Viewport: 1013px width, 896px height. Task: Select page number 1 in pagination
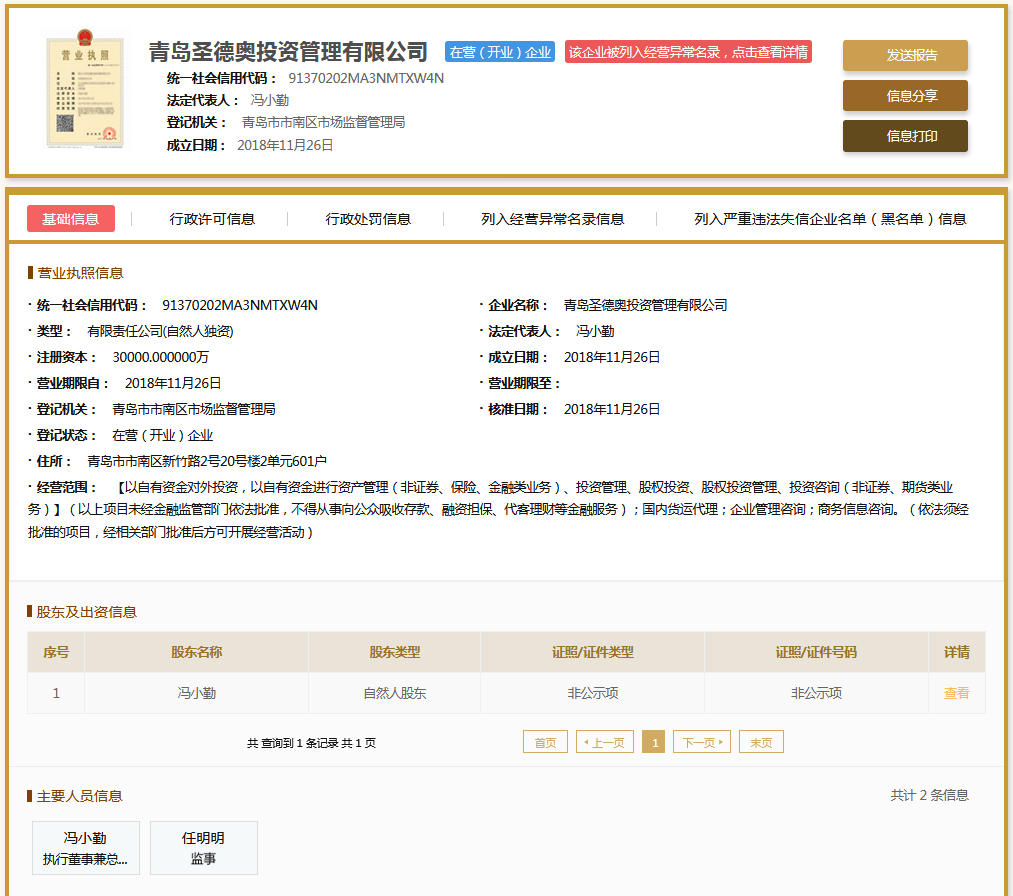(654, 742)
